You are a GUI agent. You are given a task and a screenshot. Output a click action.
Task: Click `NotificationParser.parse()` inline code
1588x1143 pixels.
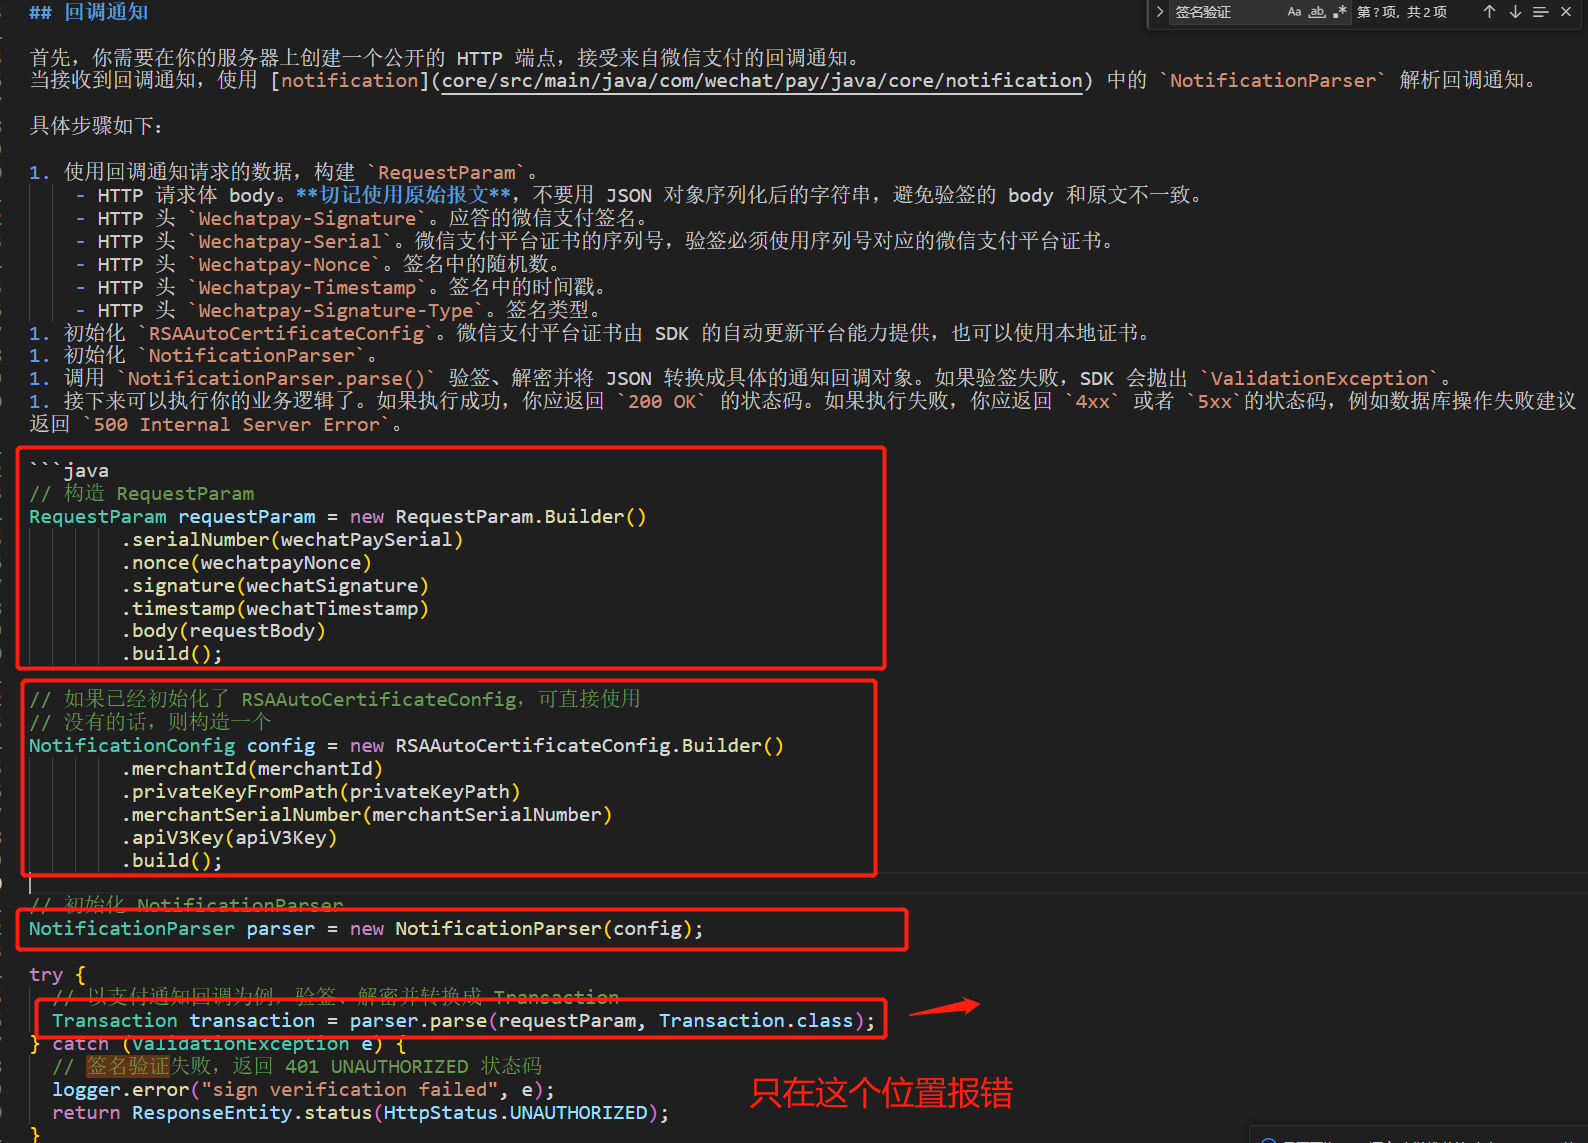[275, 379]
